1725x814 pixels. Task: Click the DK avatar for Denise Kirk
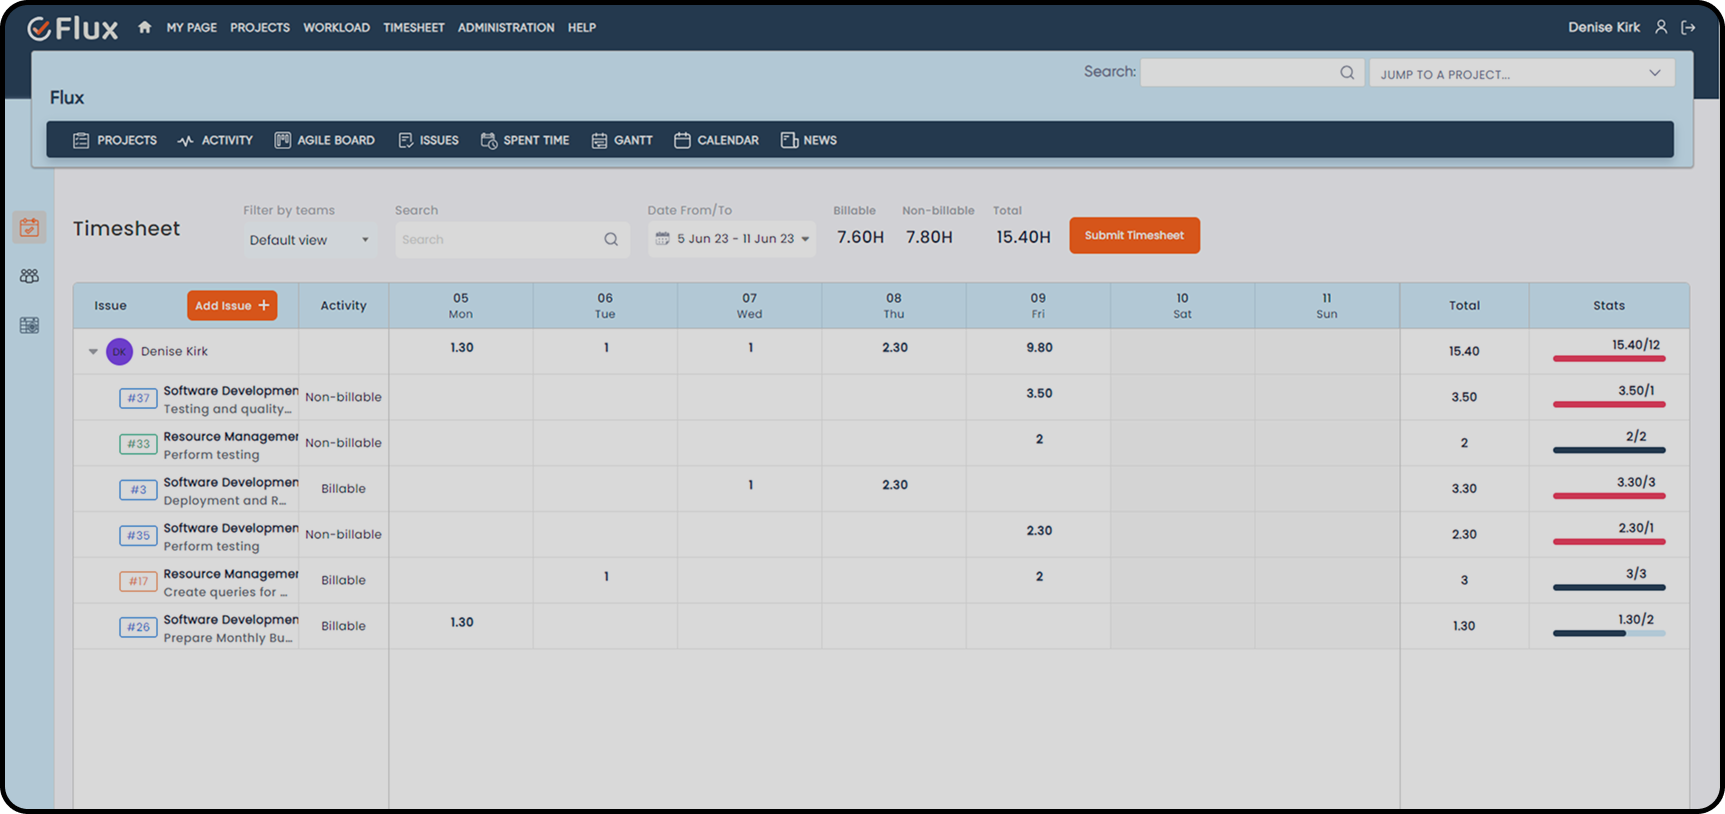pyautogui.click(x=119, y=351)
